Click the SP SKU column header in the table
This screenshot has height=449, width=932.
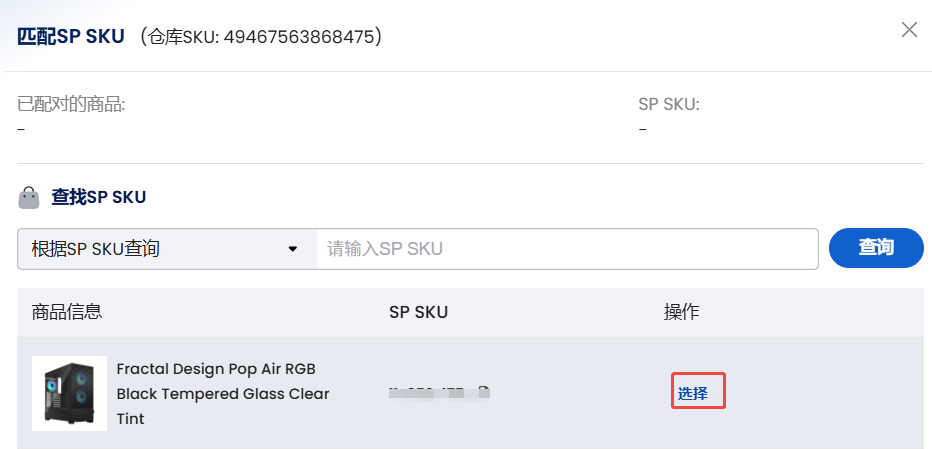(418, 312)
